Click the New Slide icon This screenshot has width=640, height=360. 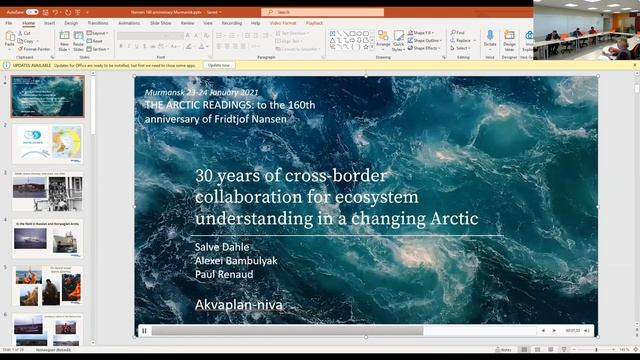[64, 36]
